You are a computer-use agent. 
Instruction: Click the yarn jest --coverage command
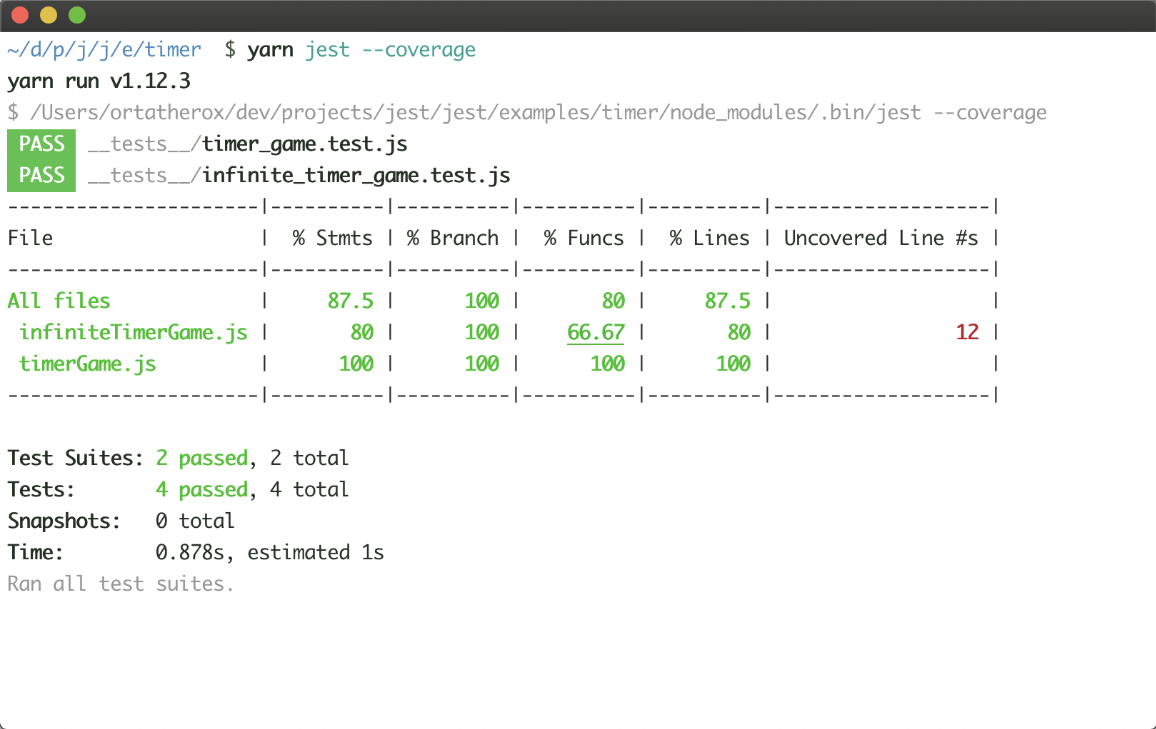tap(361, 49)
